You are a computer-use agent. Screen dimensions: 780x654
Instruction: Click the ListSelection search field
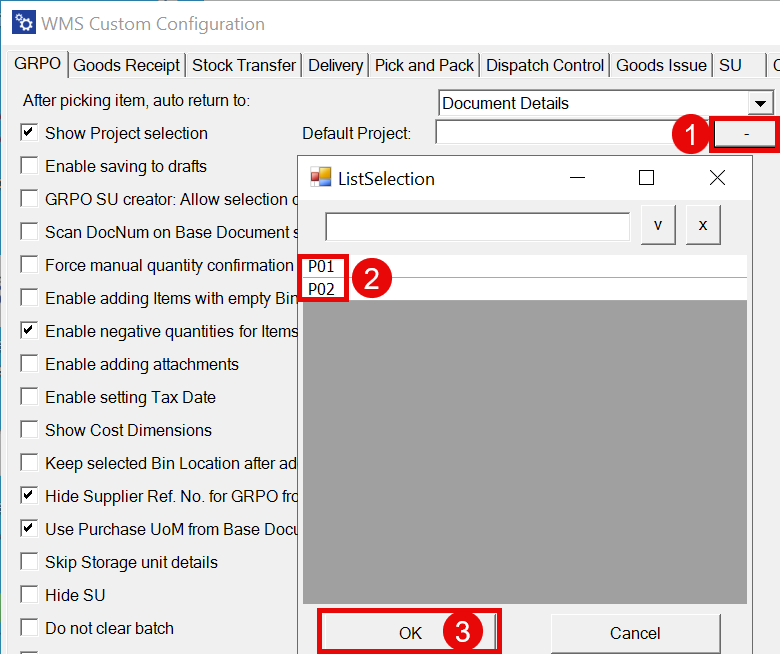pos(478,226)
